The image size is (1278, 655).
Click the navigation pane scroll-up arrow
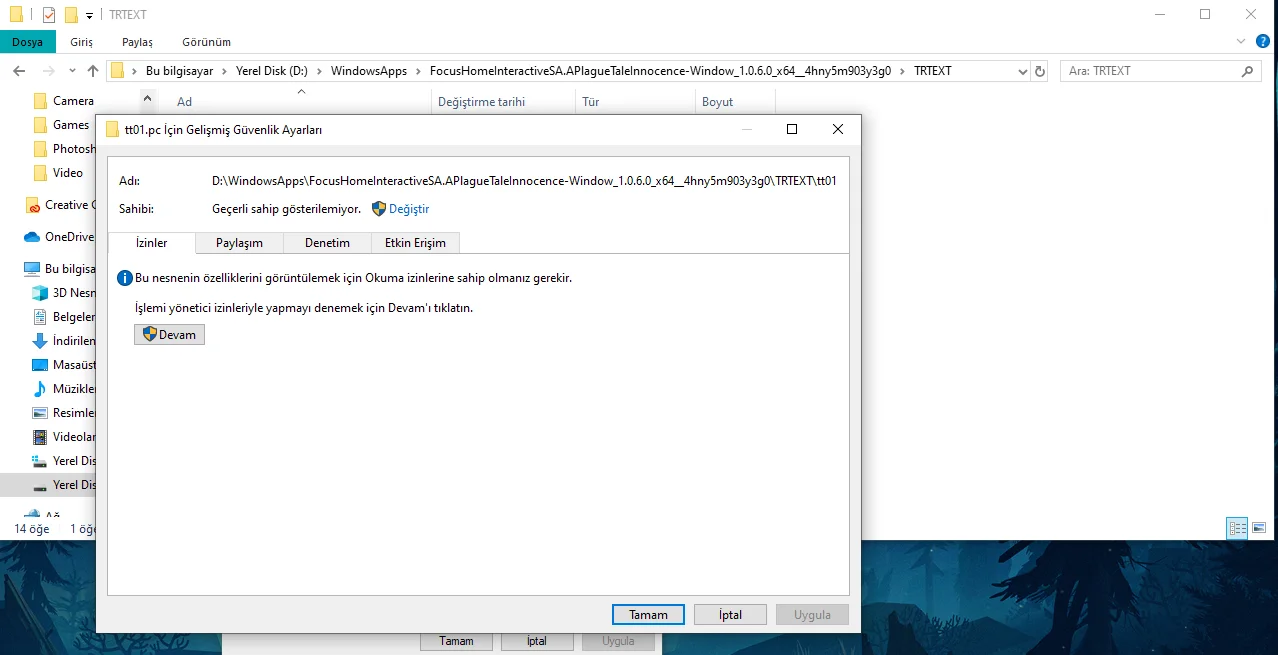(x=147, y=99)
